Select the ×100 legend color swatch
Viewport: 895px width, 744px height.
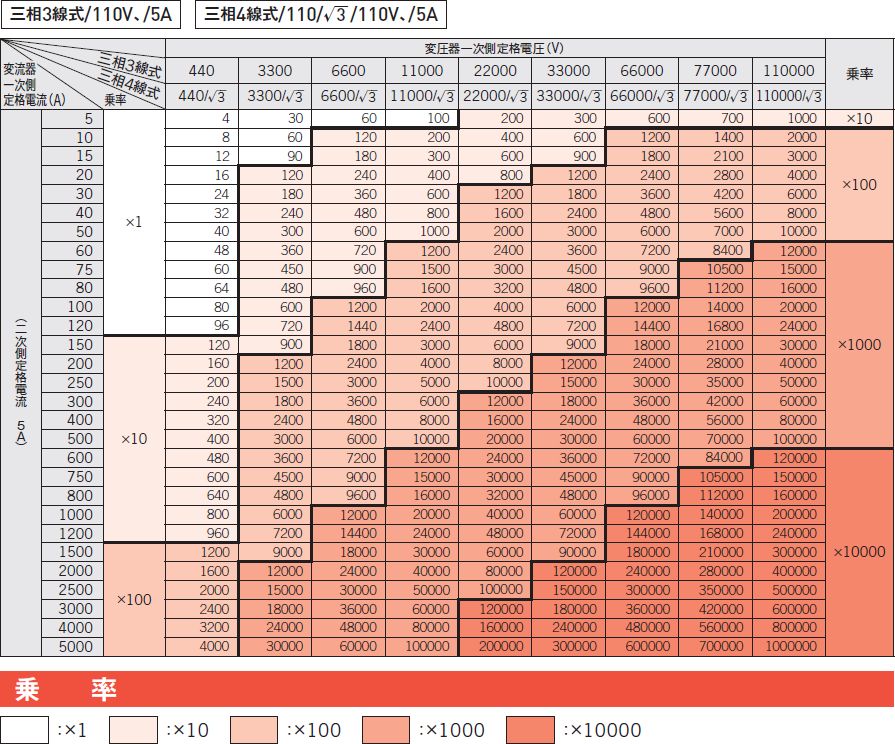click(257, 729)
